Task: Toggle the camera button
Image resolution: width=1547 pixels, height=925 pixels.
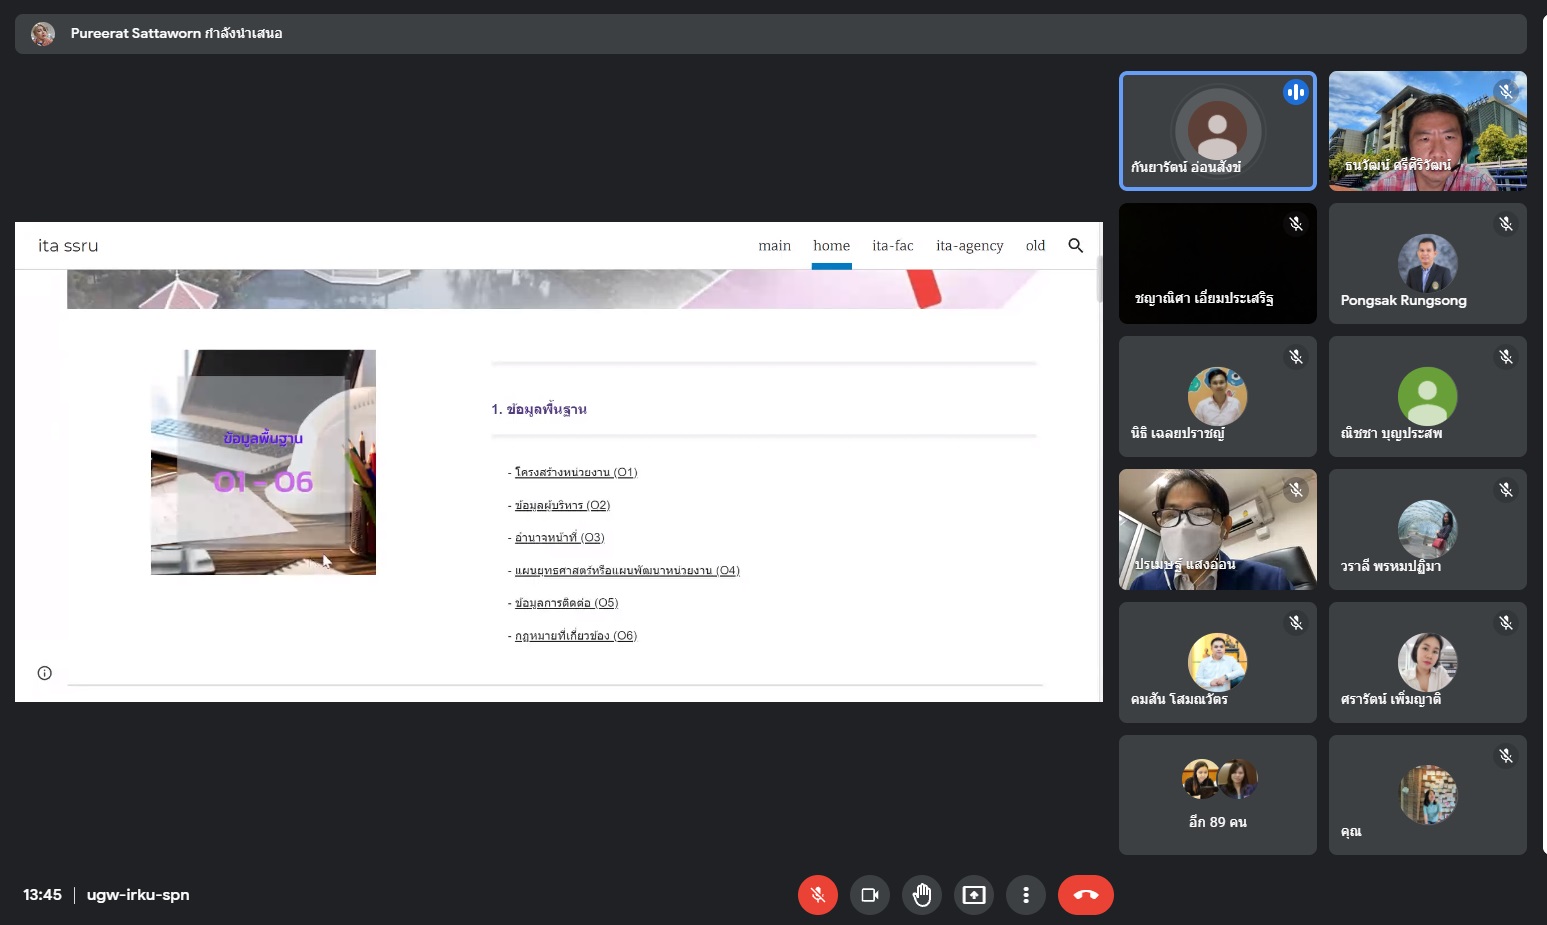Action: 869,895
